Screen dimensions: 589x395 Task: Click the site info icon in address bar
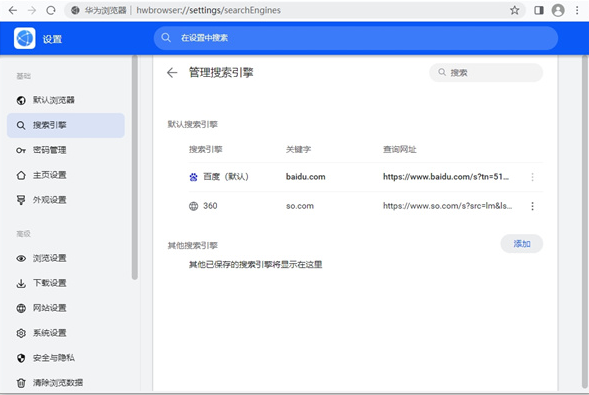tap(75, 10)
